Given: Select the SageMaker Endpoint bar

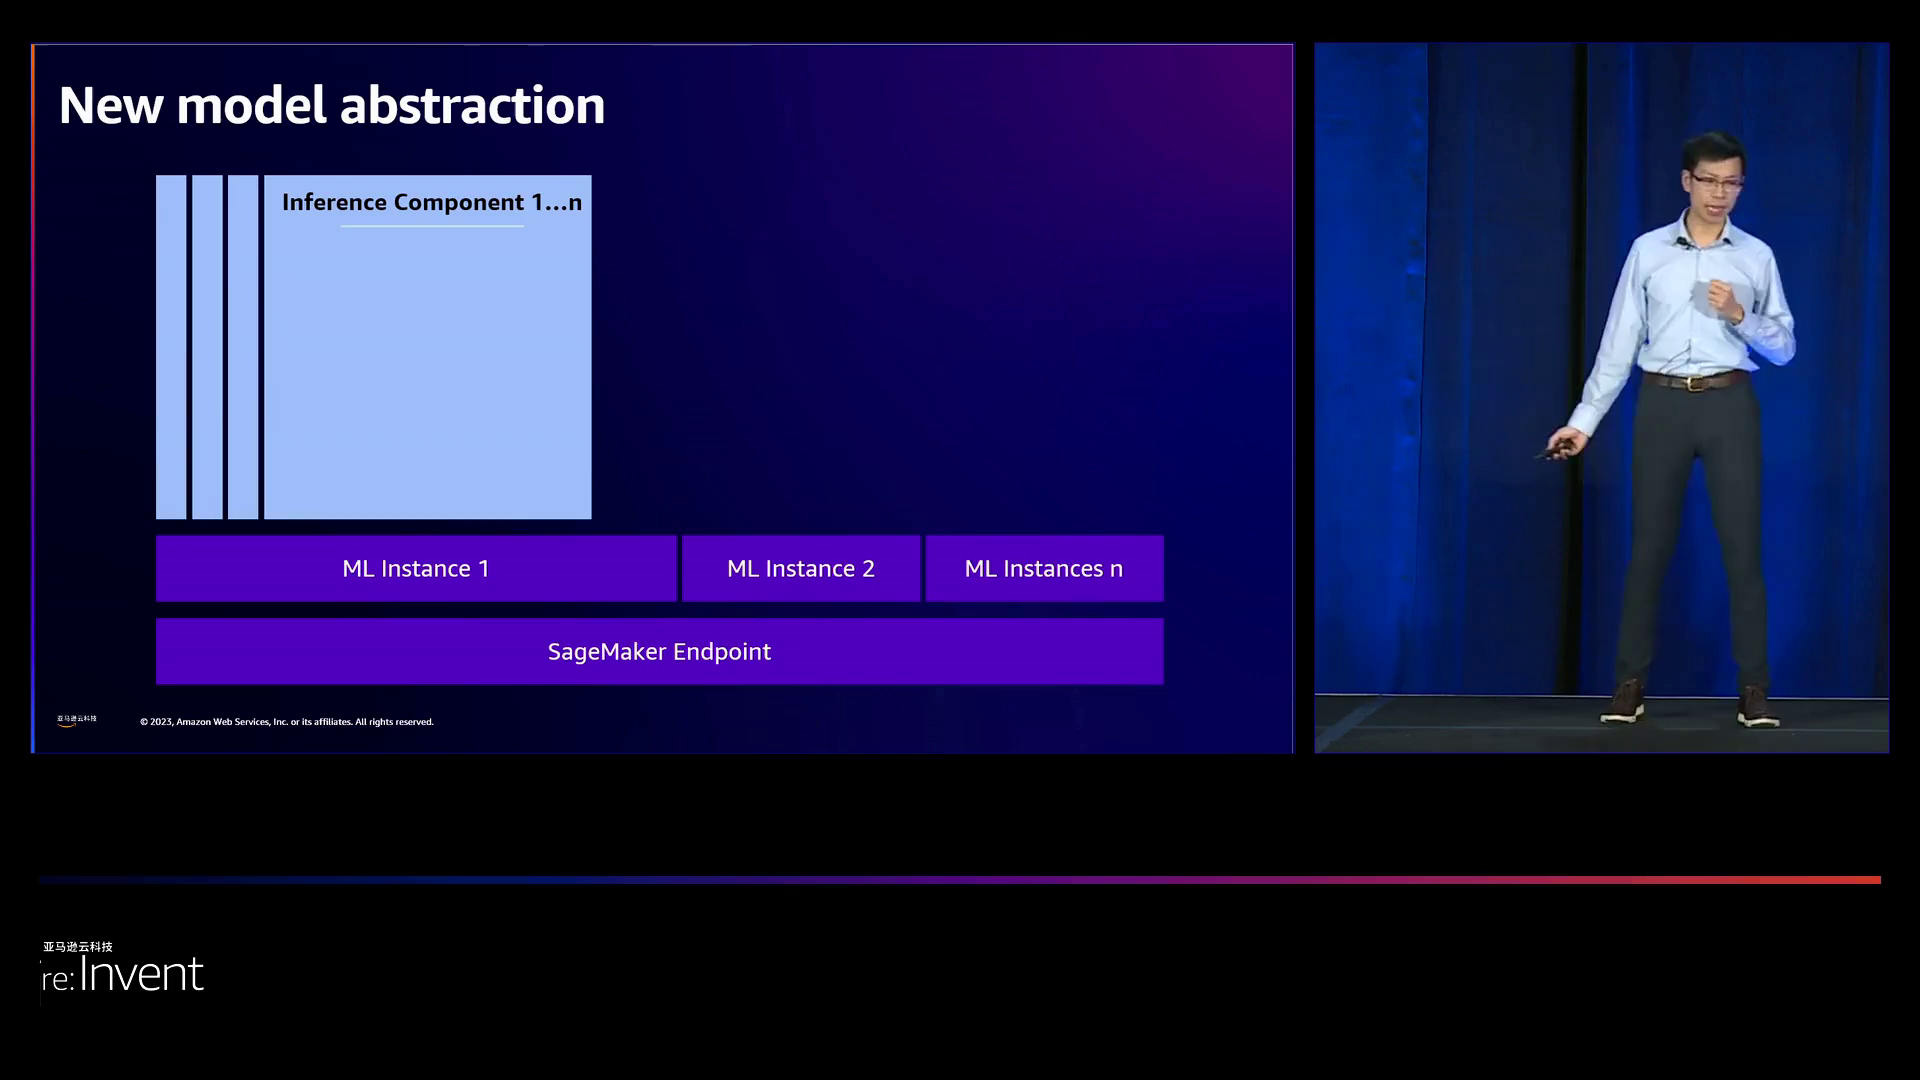Looking at the screenshot, I should click(660, 651).
